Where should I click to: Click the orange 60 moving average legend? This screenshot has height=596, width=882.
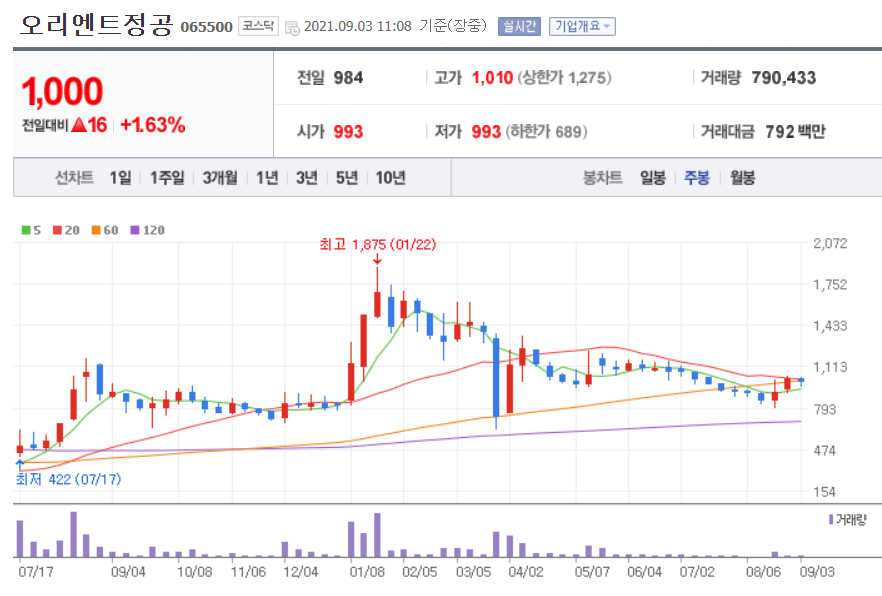point(105,230)
